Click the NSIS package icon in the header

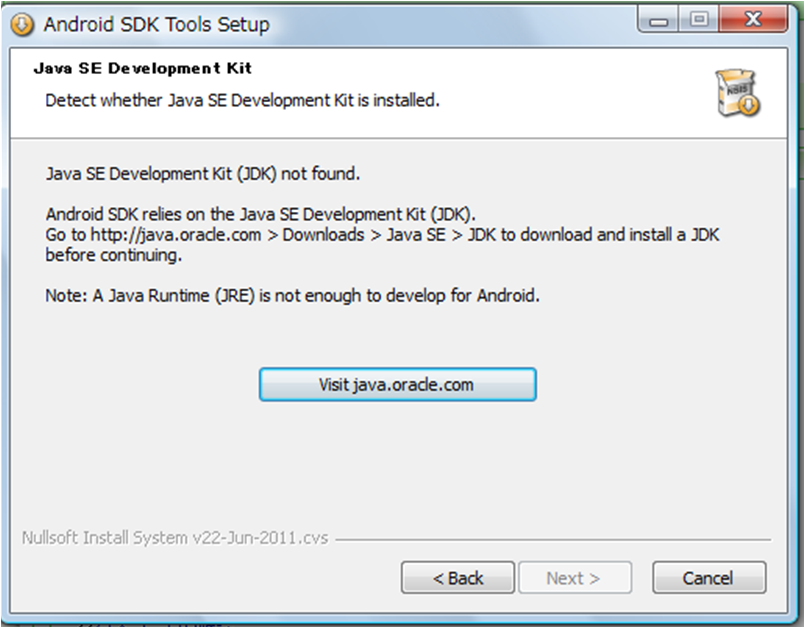pos(738,93)
